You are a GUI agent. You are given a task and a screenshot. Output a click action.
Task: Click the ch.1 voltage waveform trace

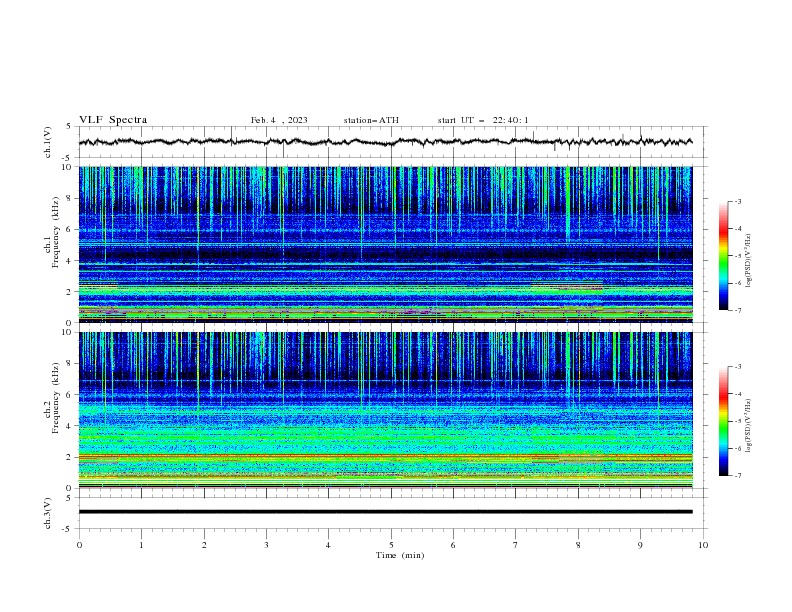(385, 142)
